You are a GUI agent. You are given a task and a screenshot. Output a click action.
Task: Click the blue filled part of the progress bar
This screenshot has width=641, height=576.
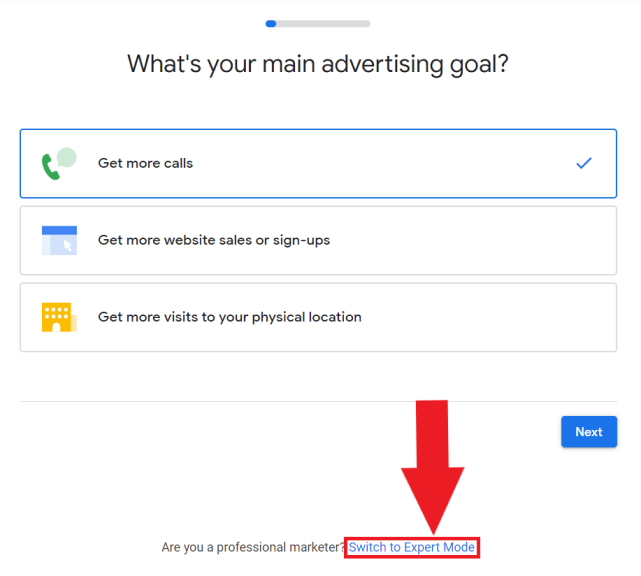[271, 24]
